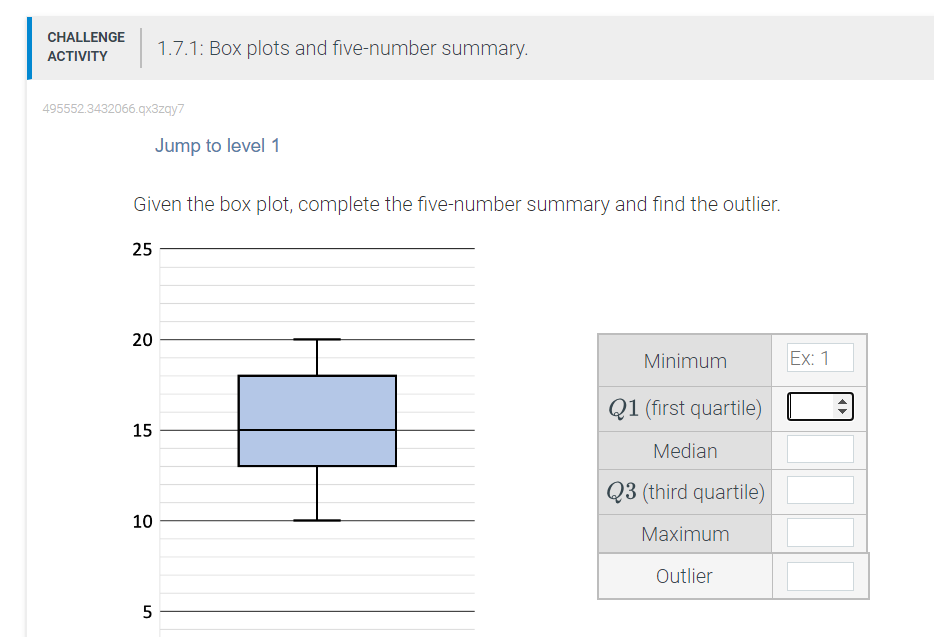Click the Outlier input field

(x=820, y=576)
